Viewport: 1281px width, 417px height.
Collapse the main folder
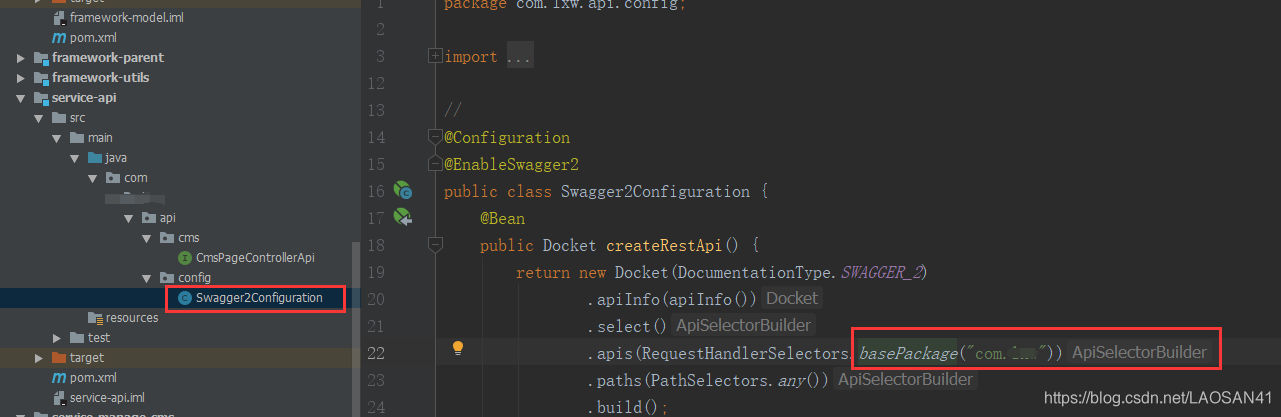[57, 138]
